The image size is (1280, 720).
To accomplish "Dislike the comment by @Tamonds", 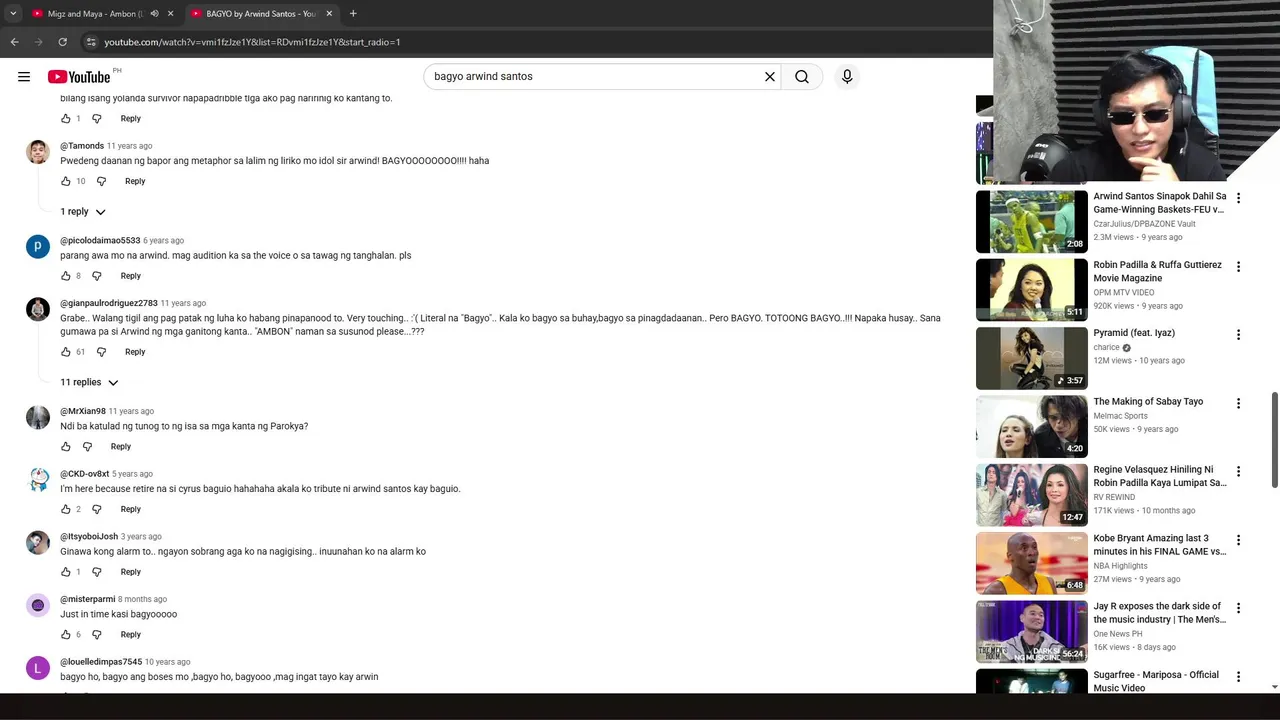I will 101,181.
